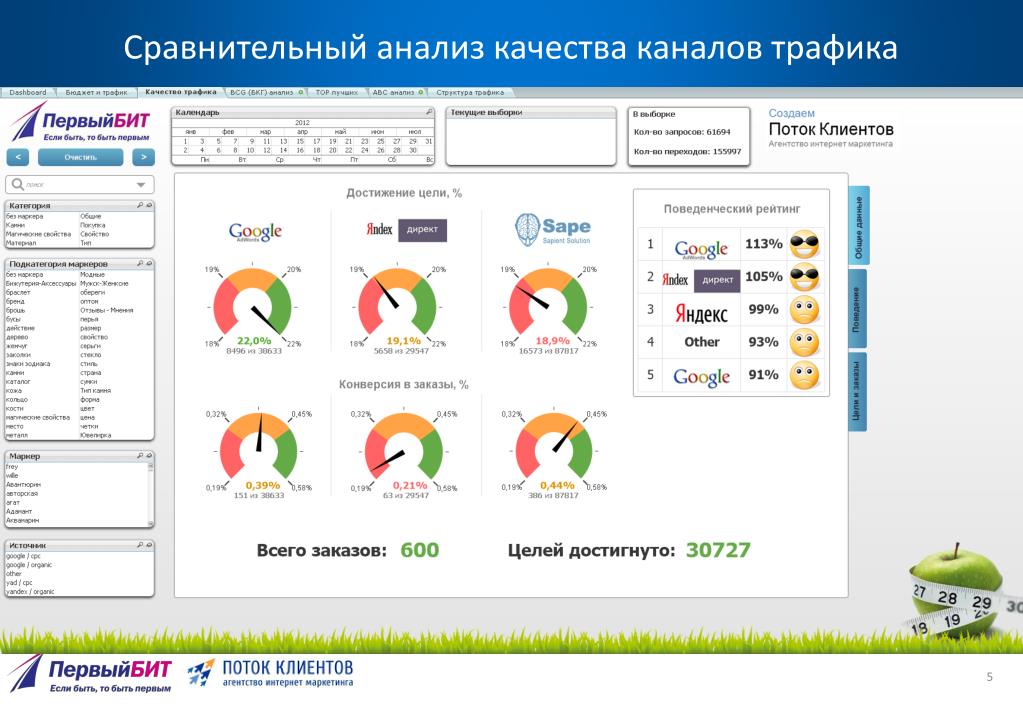Image resolution: width=1023 pixels, height=708 pixels.
Task: Open the search field dropdown arrow
Action: 141,185
